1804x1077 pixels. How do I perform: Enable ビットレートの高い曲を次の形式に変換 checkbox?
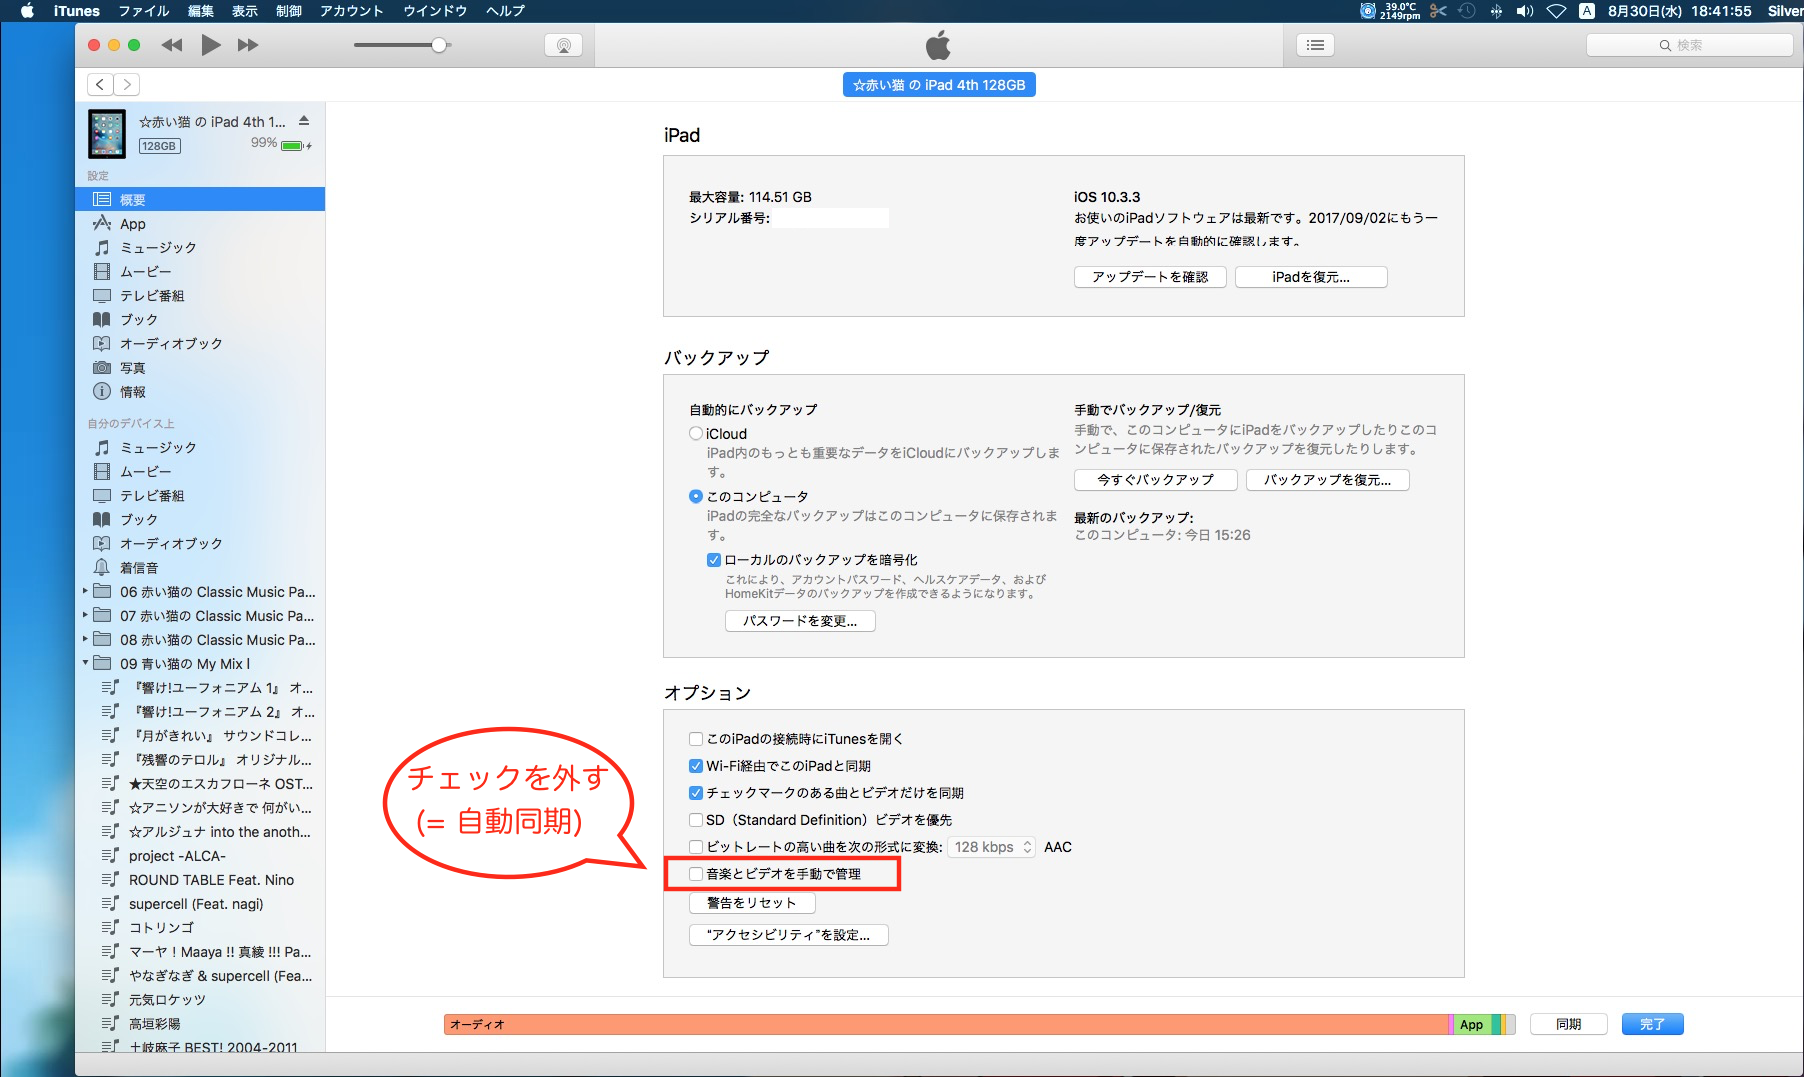(696, 847)
